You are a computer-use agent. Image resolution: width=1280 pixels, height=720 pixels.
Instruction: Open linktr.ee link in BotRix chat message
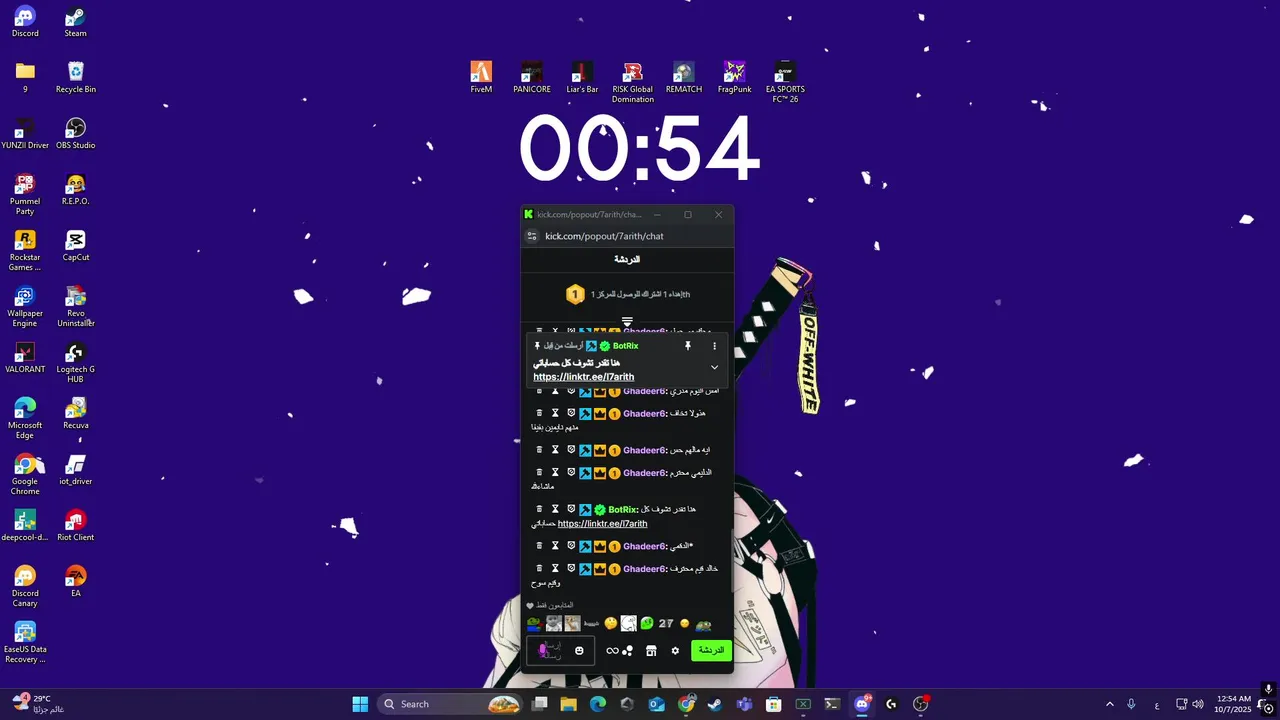[602, 524]
